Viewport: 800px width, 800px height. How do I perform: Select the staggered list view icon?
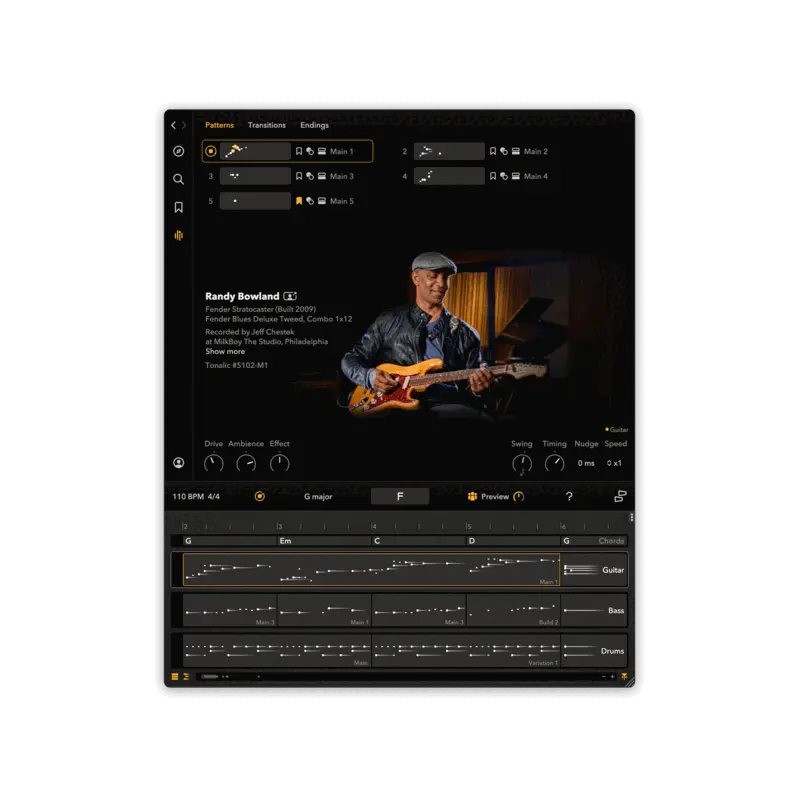click(x=186, y=677)
